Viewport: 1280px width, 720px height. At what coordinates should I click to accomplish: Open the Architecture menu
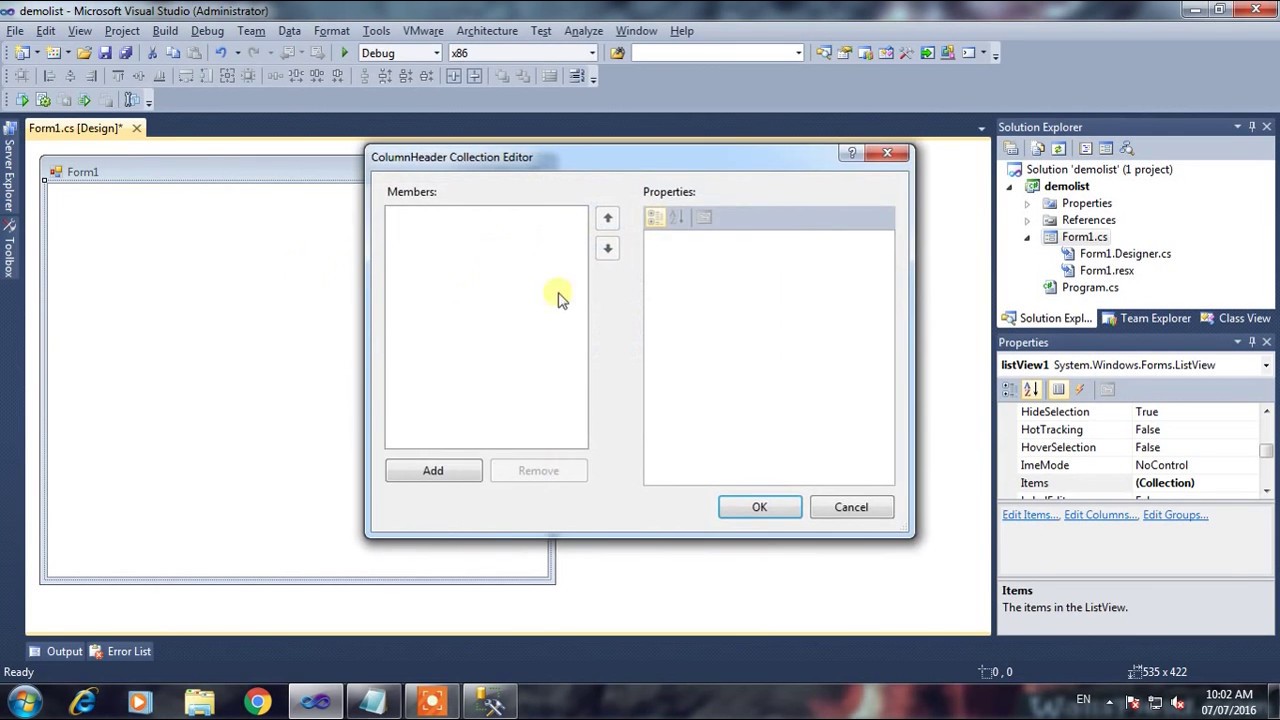(487, 31)
